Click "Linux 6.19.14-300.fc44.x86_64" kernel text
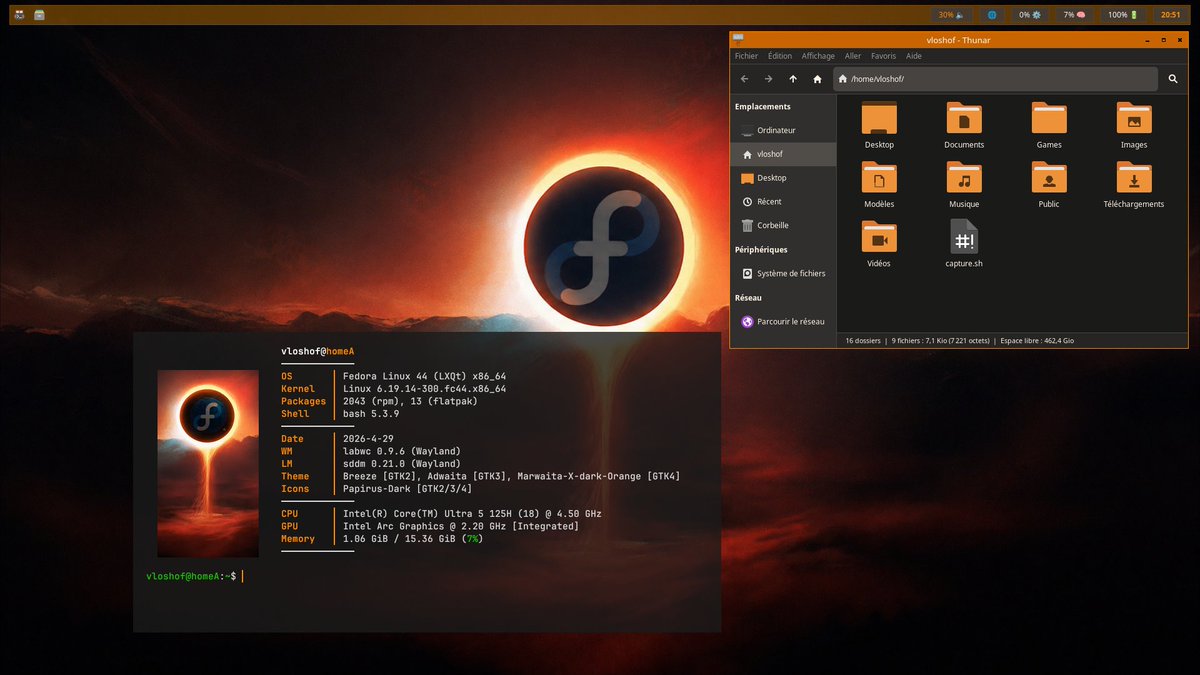This screenshot has height=675, width=1200. point(424,389)
